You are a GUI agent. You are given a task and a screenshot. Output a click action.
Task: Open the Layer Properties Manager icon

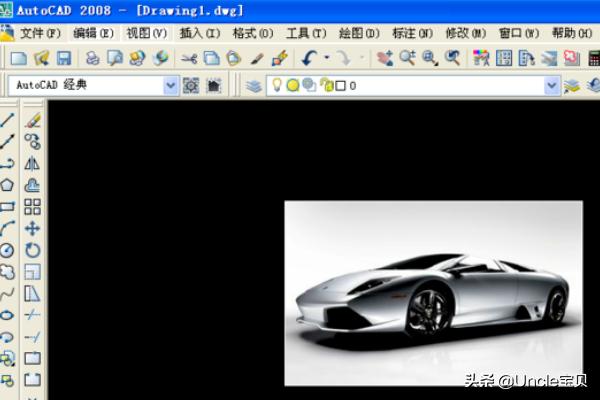[253, 86]
